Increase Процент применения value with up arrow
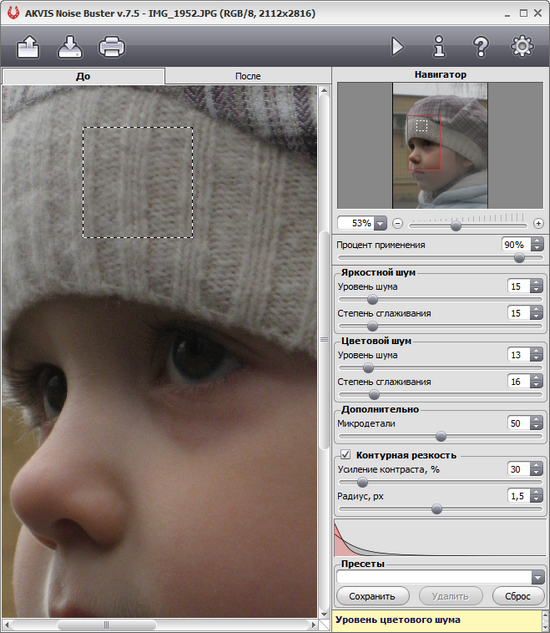The image size is (550, 633). coord(537,241)
